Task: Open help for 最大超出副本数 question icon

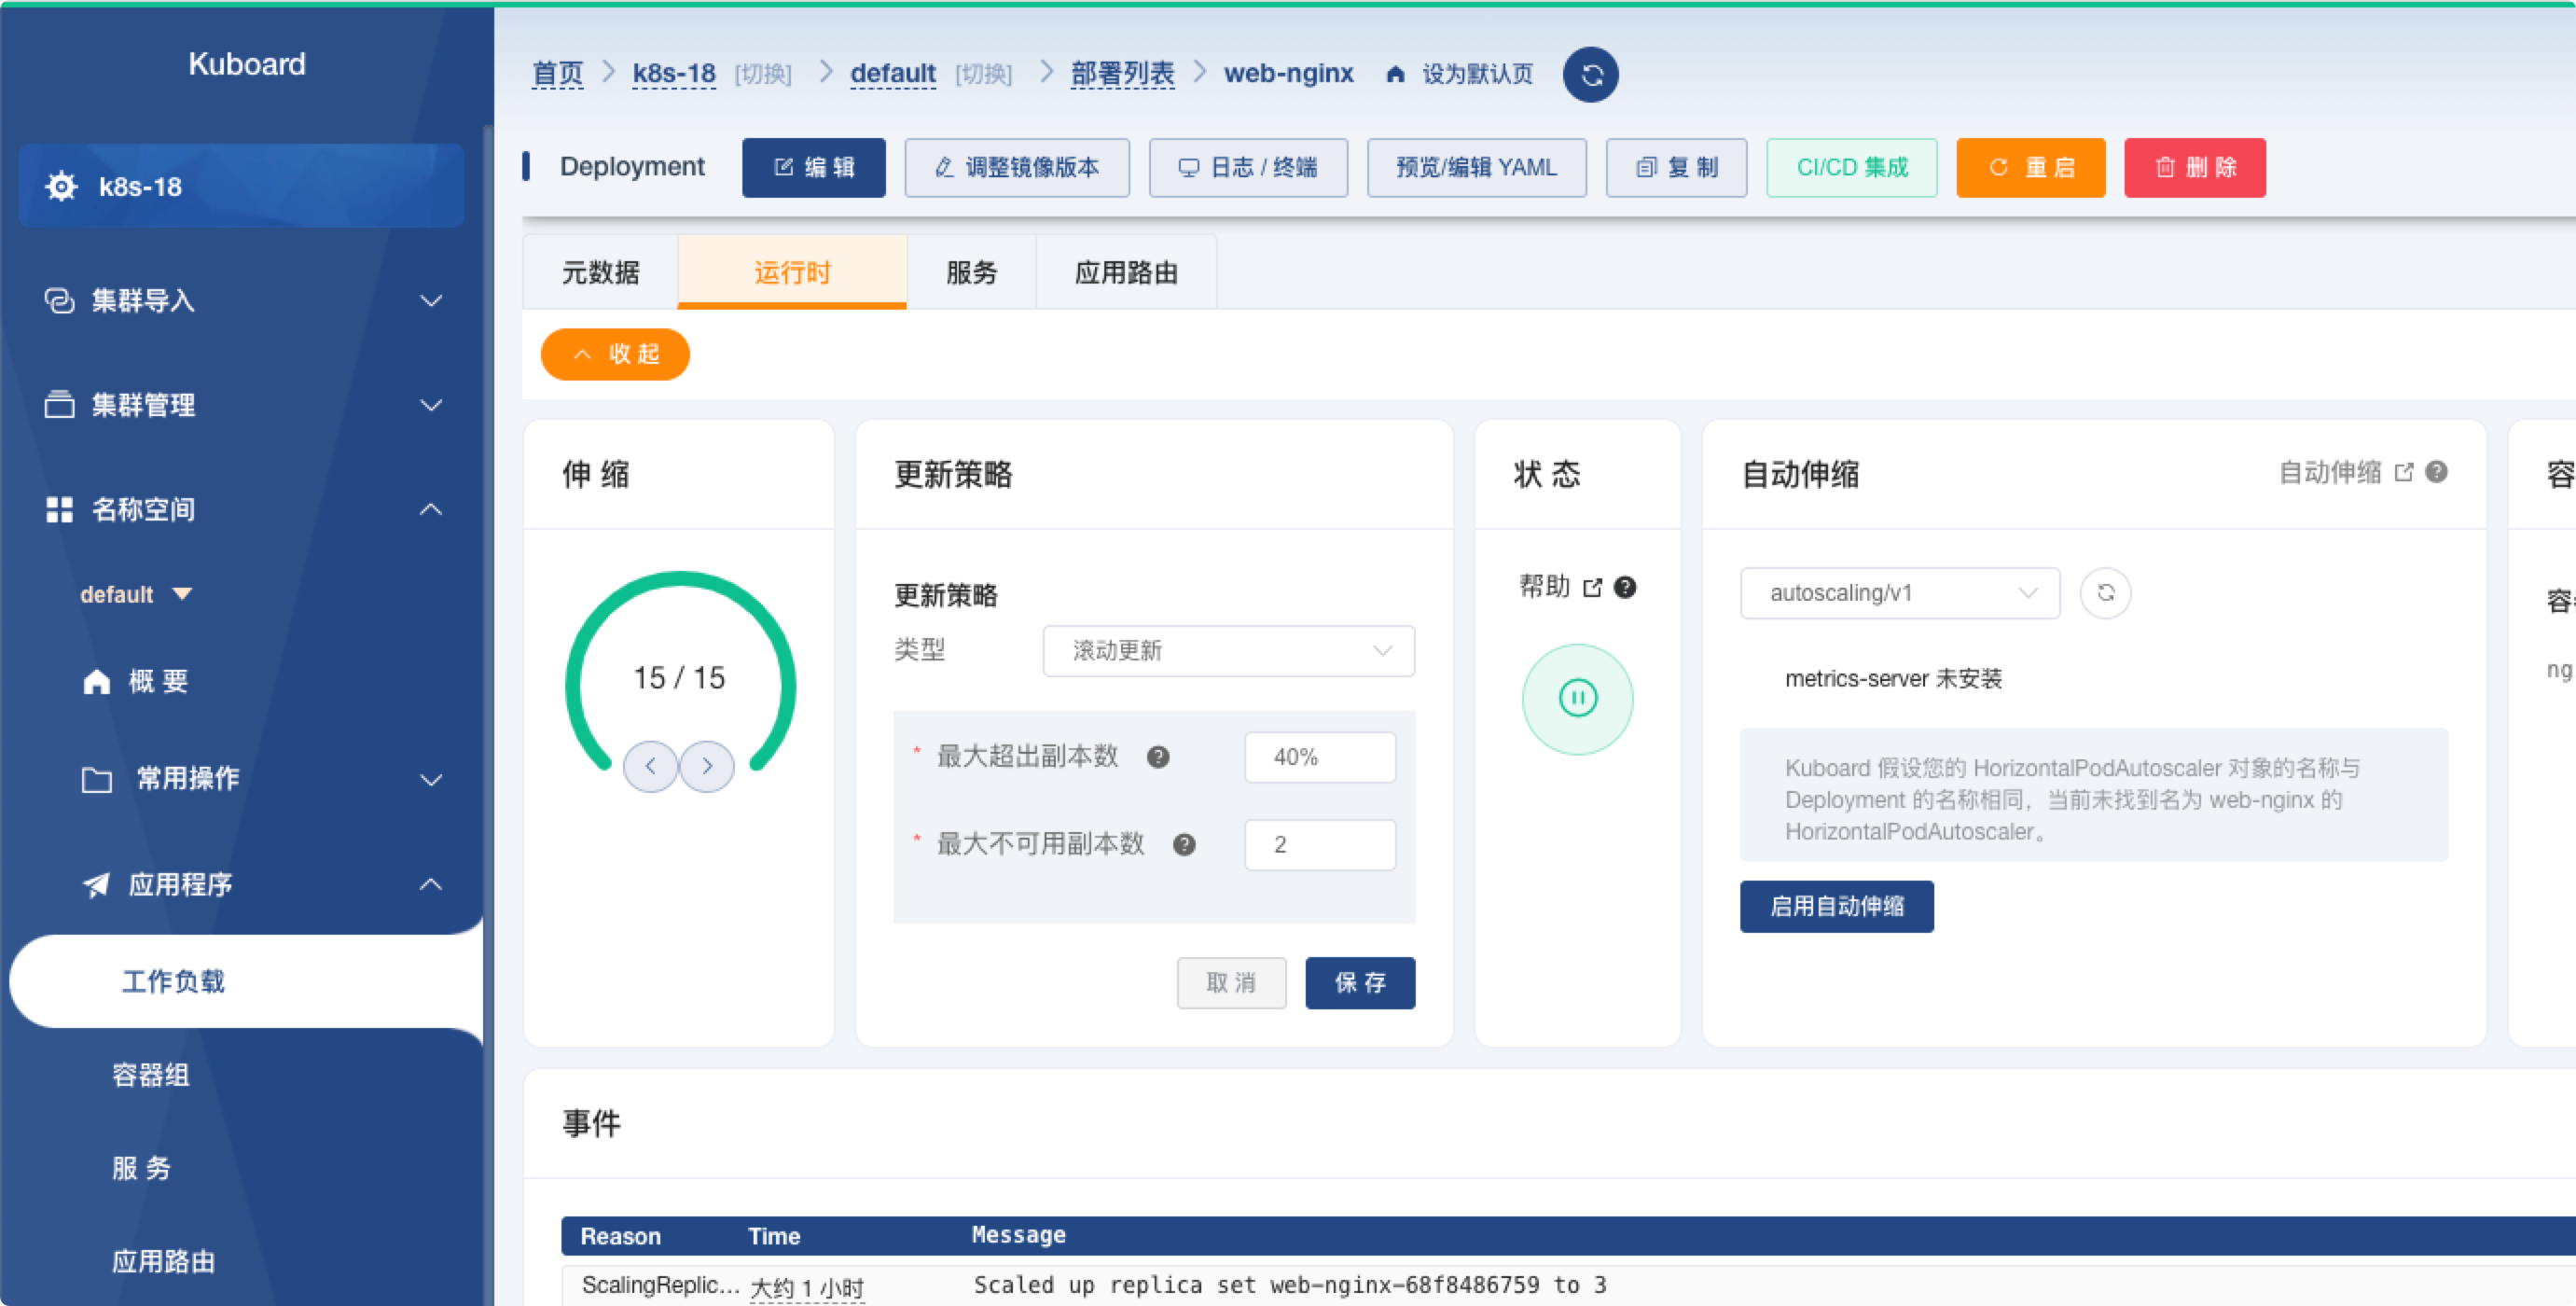Action: pos(1158,757)
